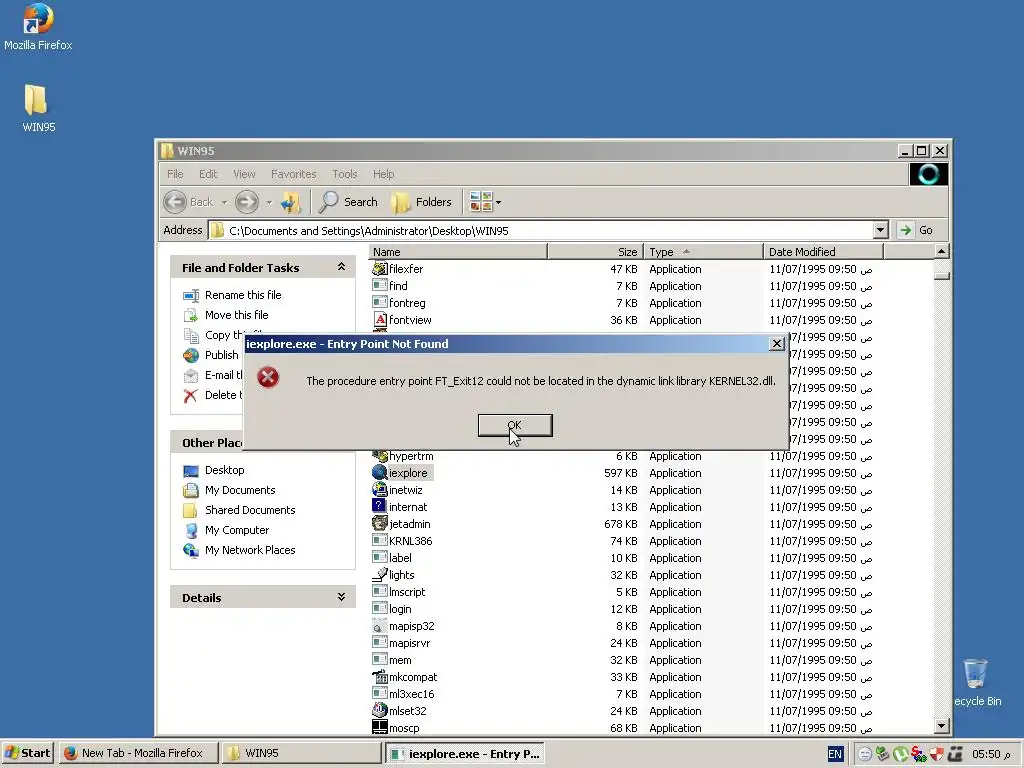
Task: Select the WIN95 folder on desktop
Action: (38, 108)
